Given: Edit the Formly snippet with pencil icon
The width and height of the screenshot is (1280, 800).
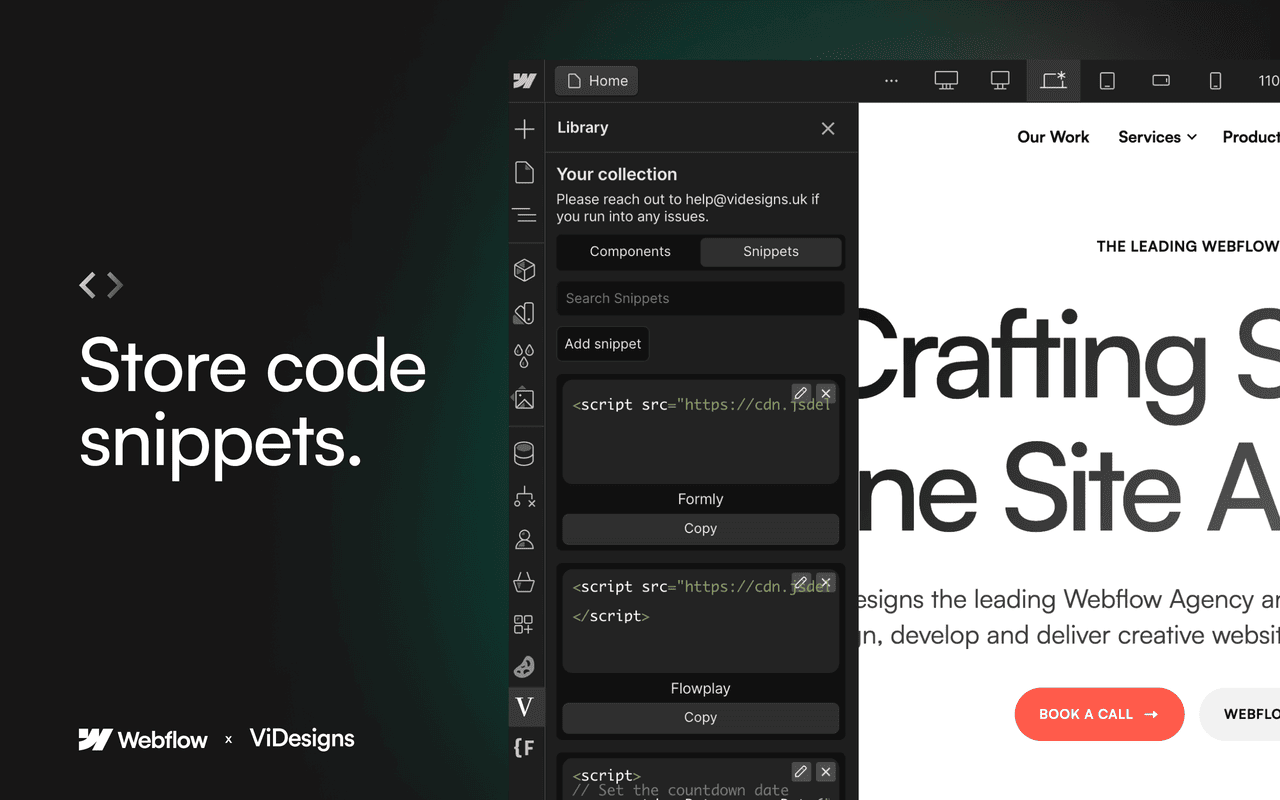Looking at the screenshot, I should click(x=801, y=393).
